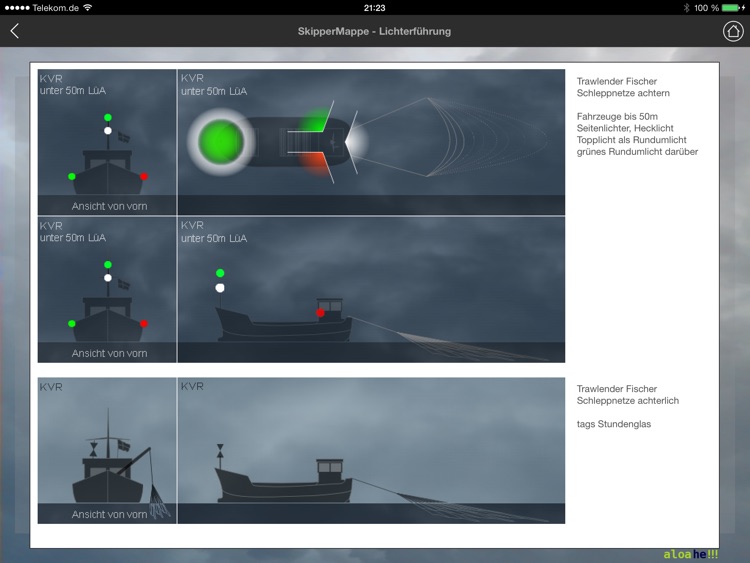Tap the red side light in top view

click(316, 164)
